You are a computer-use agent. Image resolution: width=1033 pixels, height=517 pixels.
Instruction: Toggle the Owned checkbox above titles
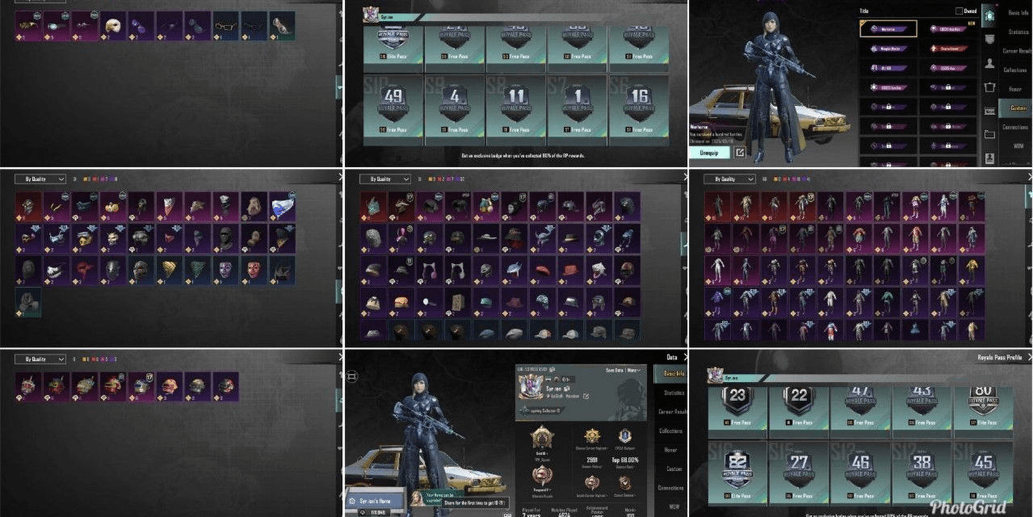959,11
